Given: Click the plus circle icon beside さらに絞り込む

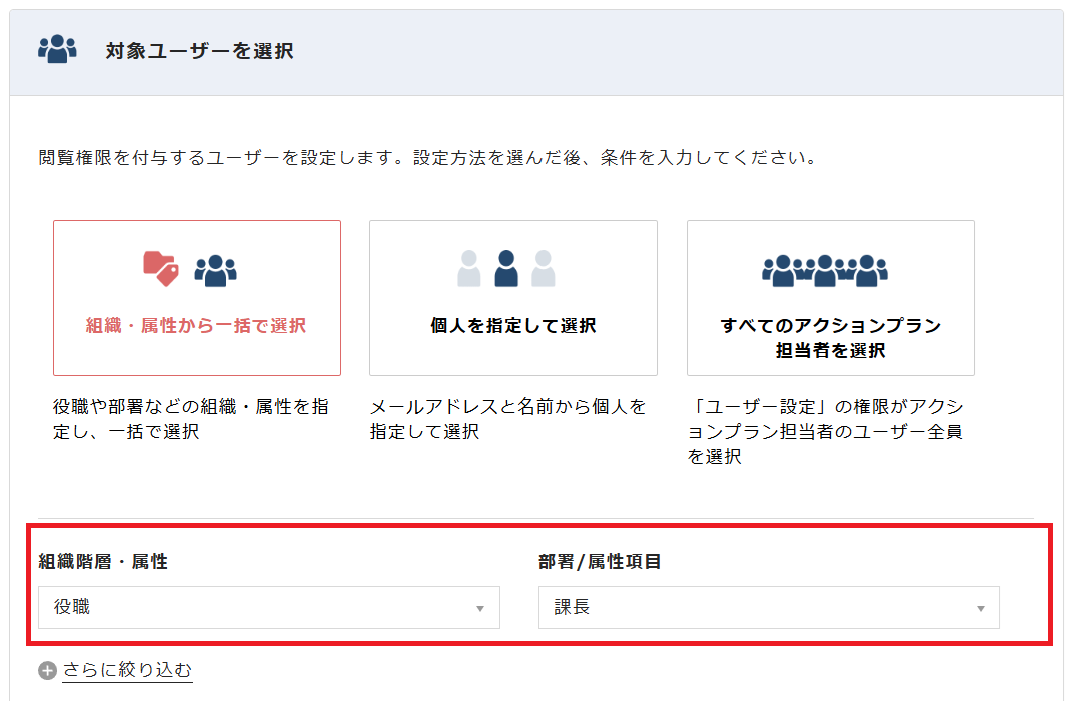Looking at the screenshot, I should point(47,671).
